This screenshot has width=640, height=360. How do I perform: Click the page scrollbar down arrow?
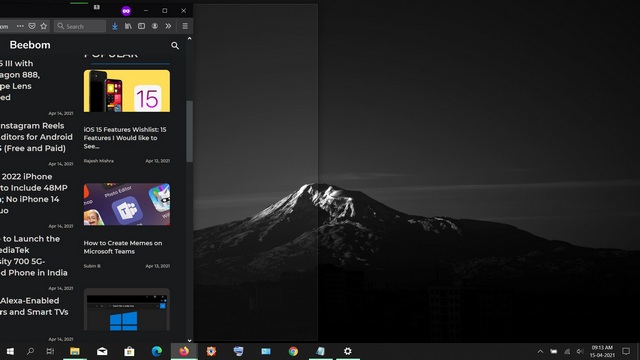[189, 340]
